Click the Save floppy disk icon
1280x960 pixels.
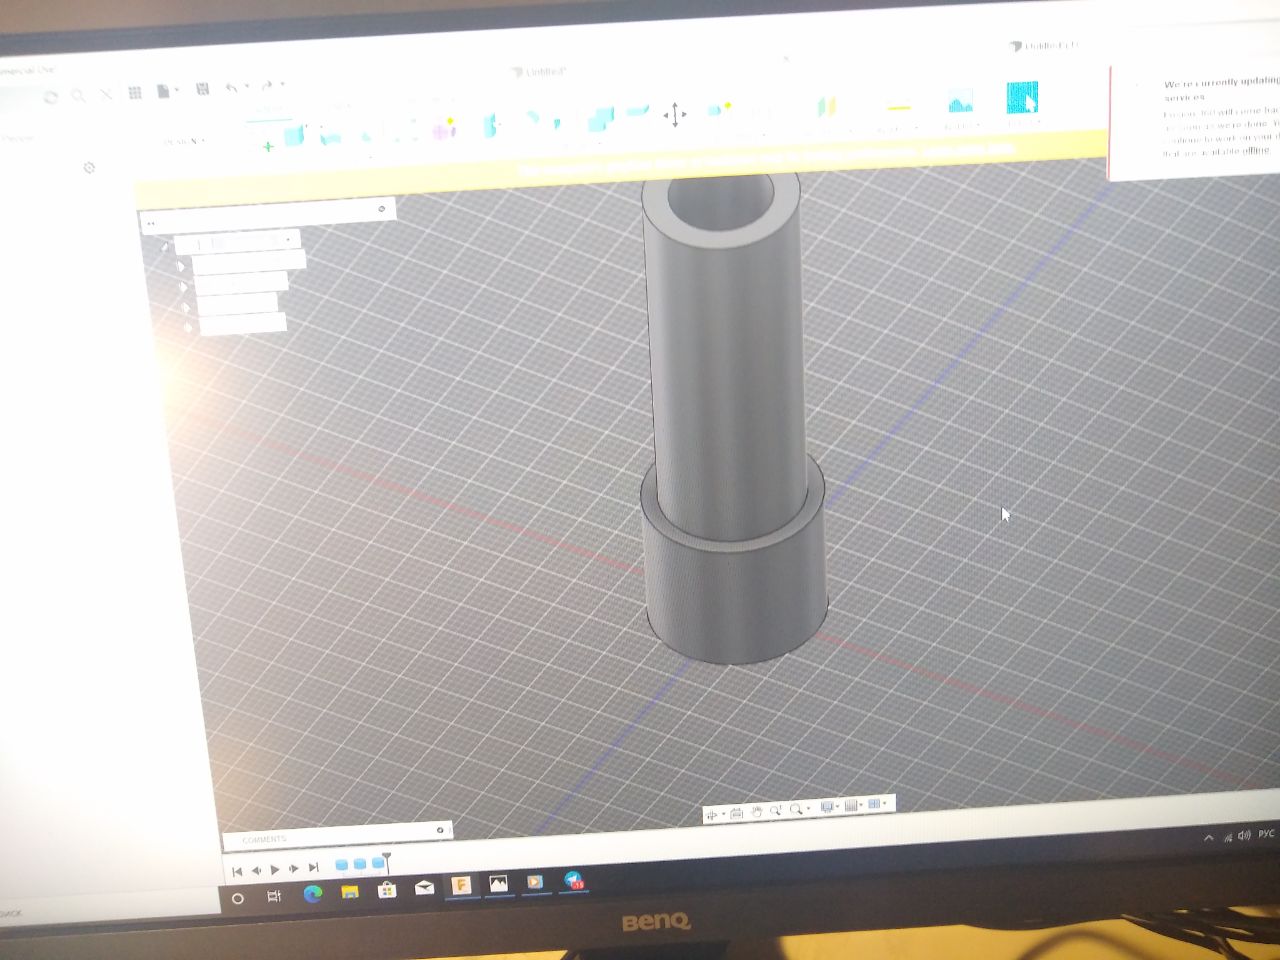202,89
